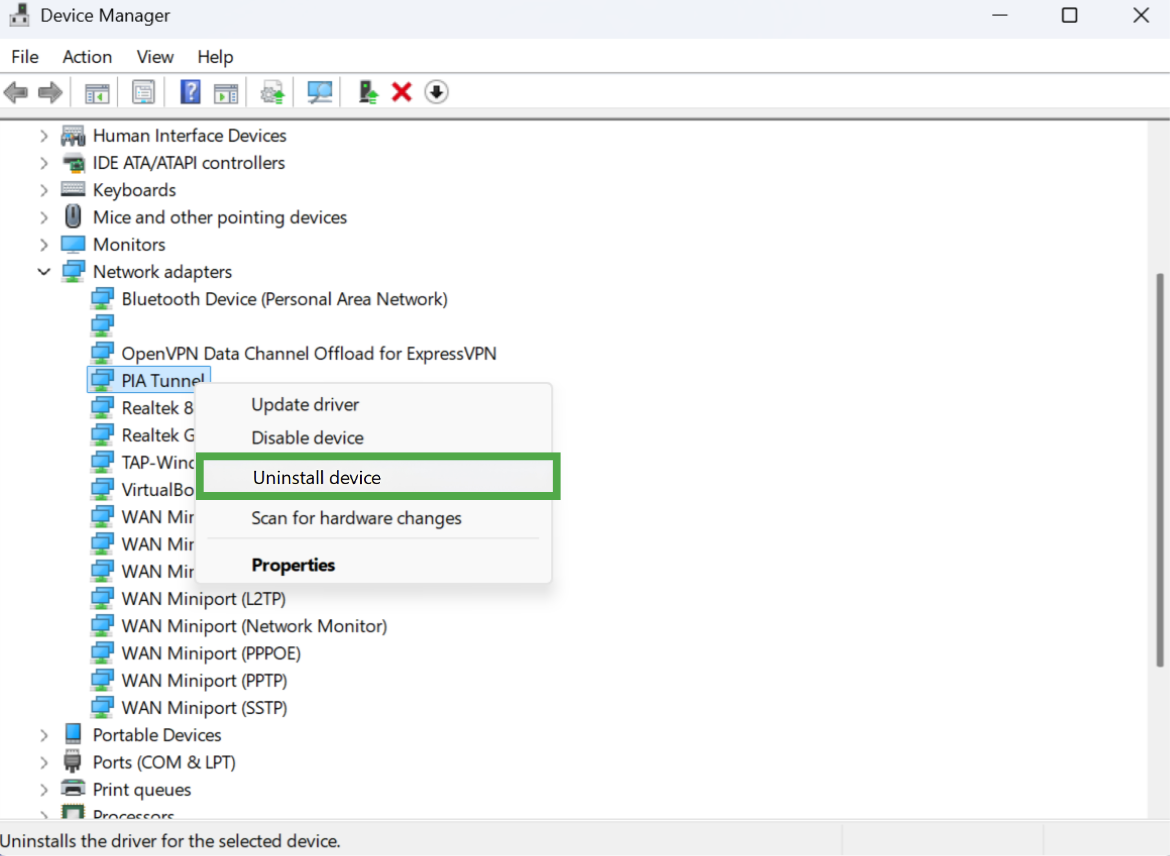This screenshot has height=856, width=1170.
Task: Select the Realtek G adapter row
Action: (x=143, y=435)
